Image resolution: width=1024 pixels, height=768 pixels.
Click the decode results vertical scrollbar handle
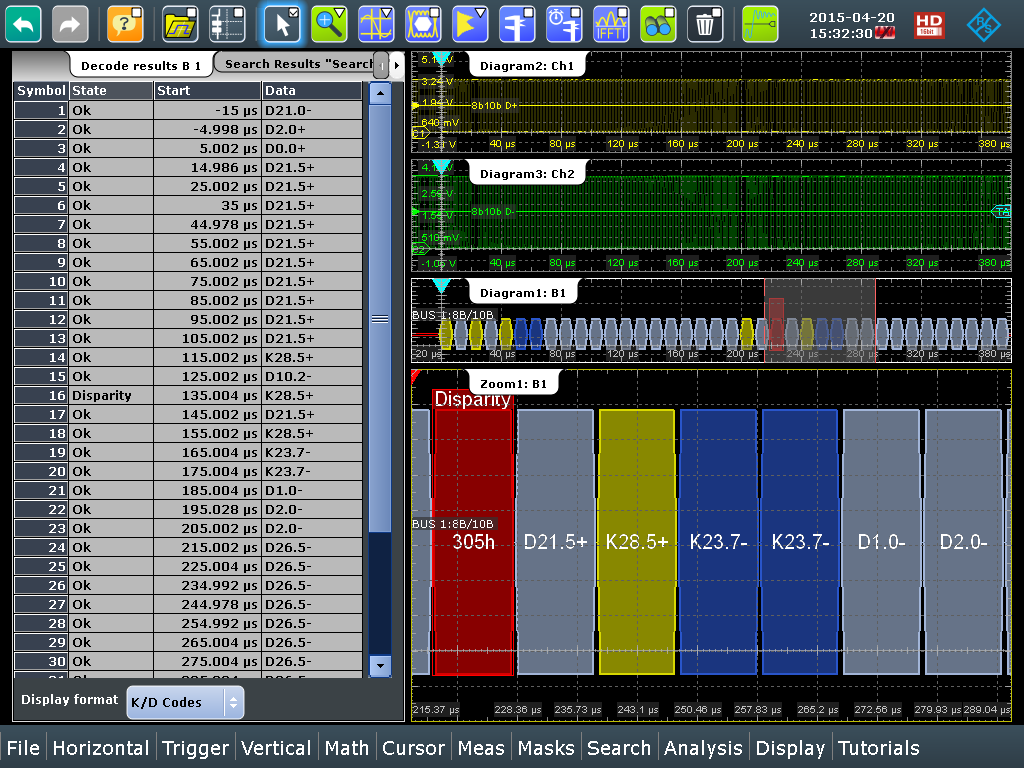click(x=380, y=319)
